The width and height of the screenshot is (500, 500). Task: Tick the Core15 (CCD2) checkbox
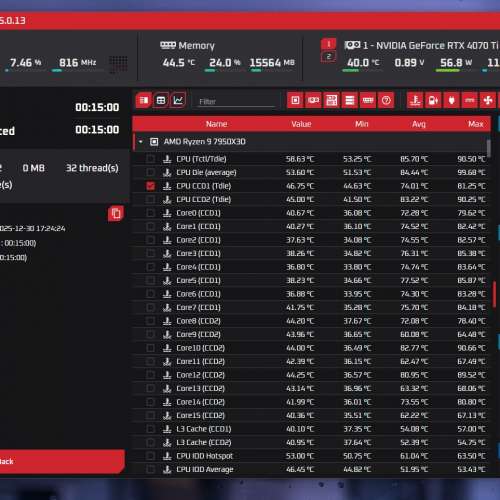[151, 415]
